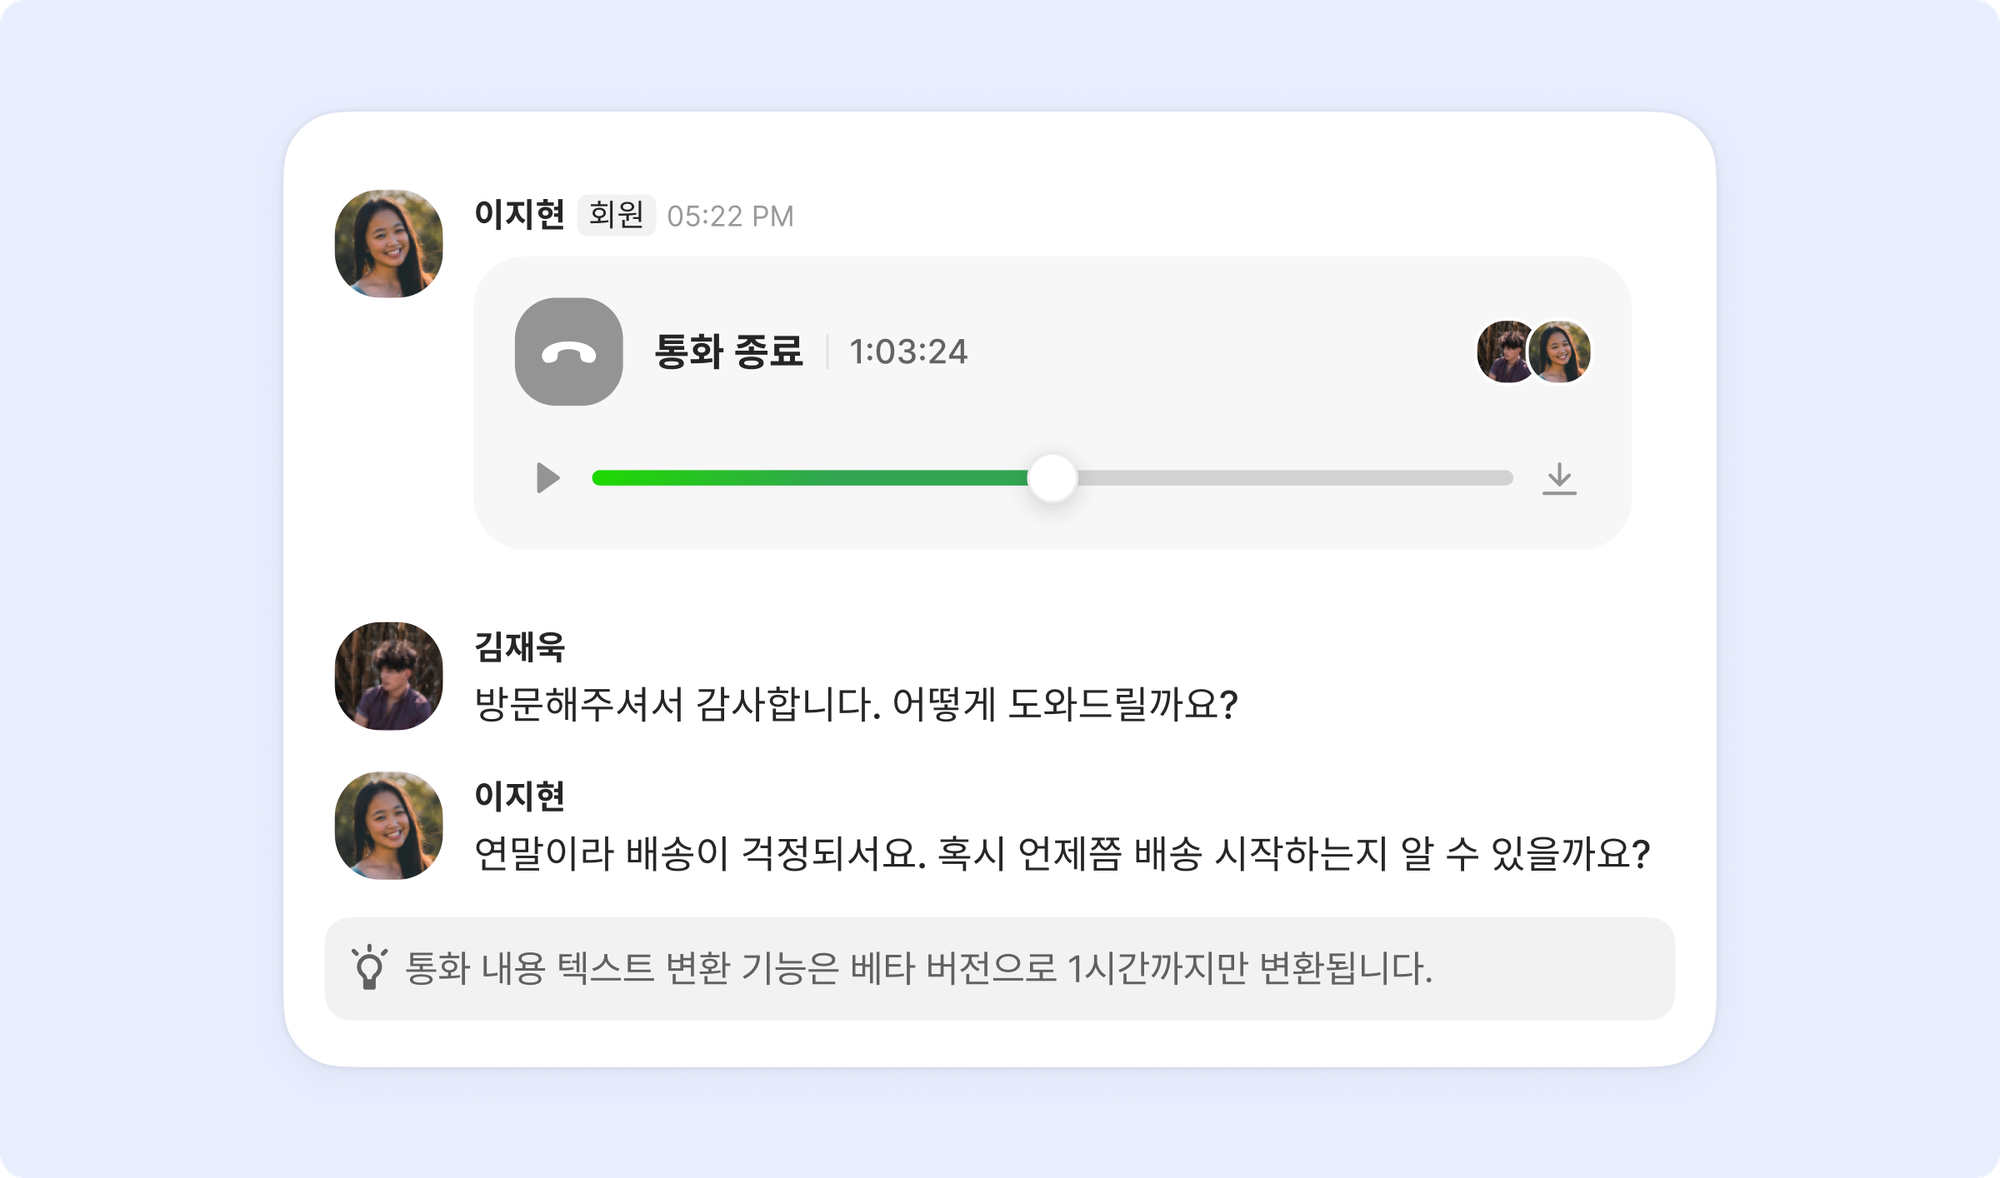The height and width of the screenshot is (1178, 2000).
Task: Click 이지현's avatar beside the 05:22 PM message
Action: tap(389, 244)
